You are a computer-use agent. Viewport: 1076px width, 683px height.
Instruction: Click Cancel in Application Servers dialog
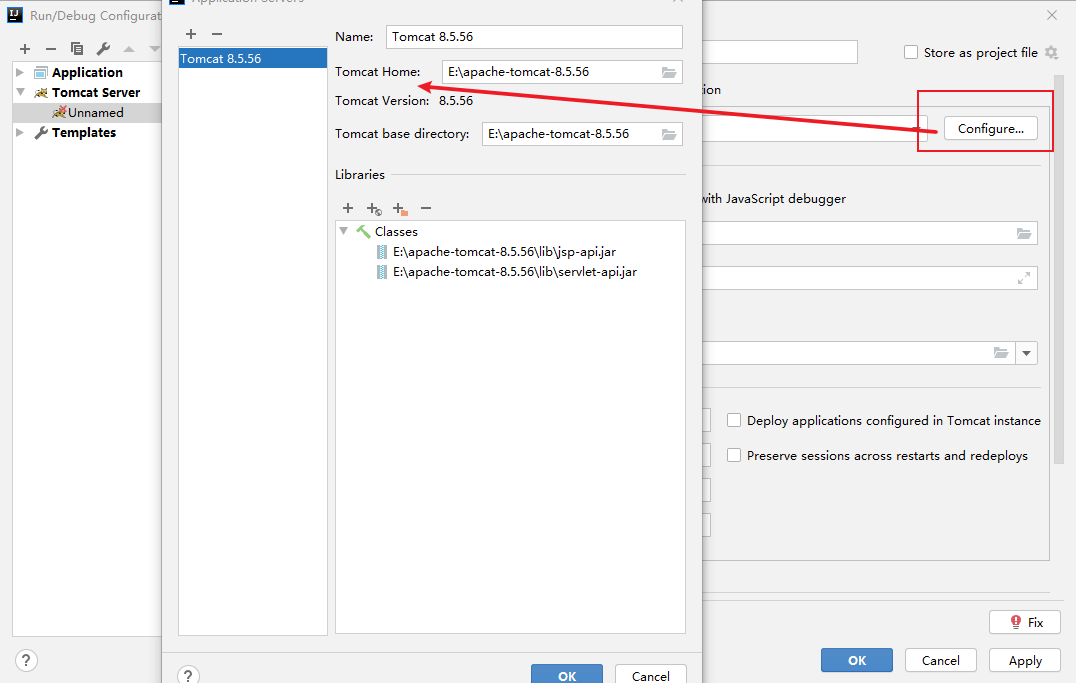[651, 675]
